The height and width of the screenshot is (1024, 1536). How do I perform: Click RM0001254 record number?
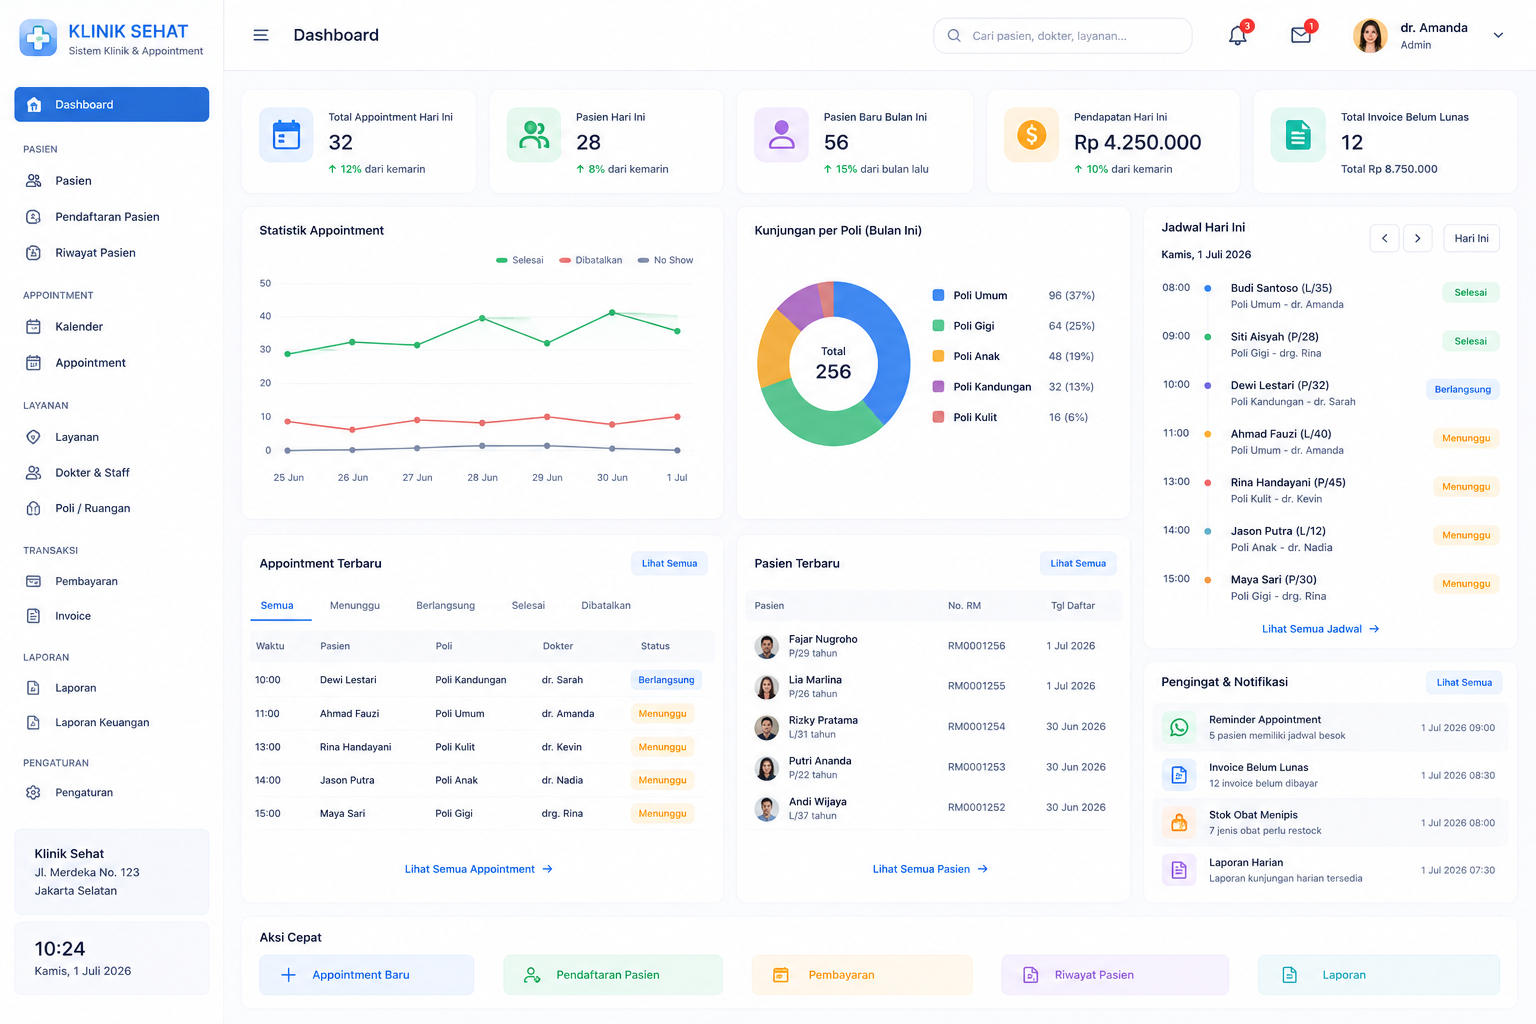(976, 726)
